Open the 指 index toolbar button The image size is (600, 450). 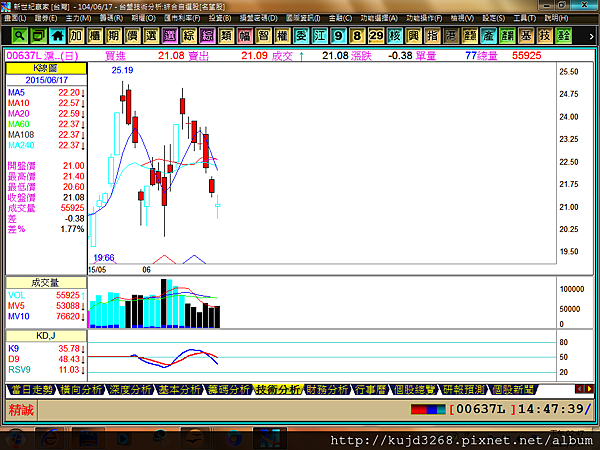click(432, 36)
